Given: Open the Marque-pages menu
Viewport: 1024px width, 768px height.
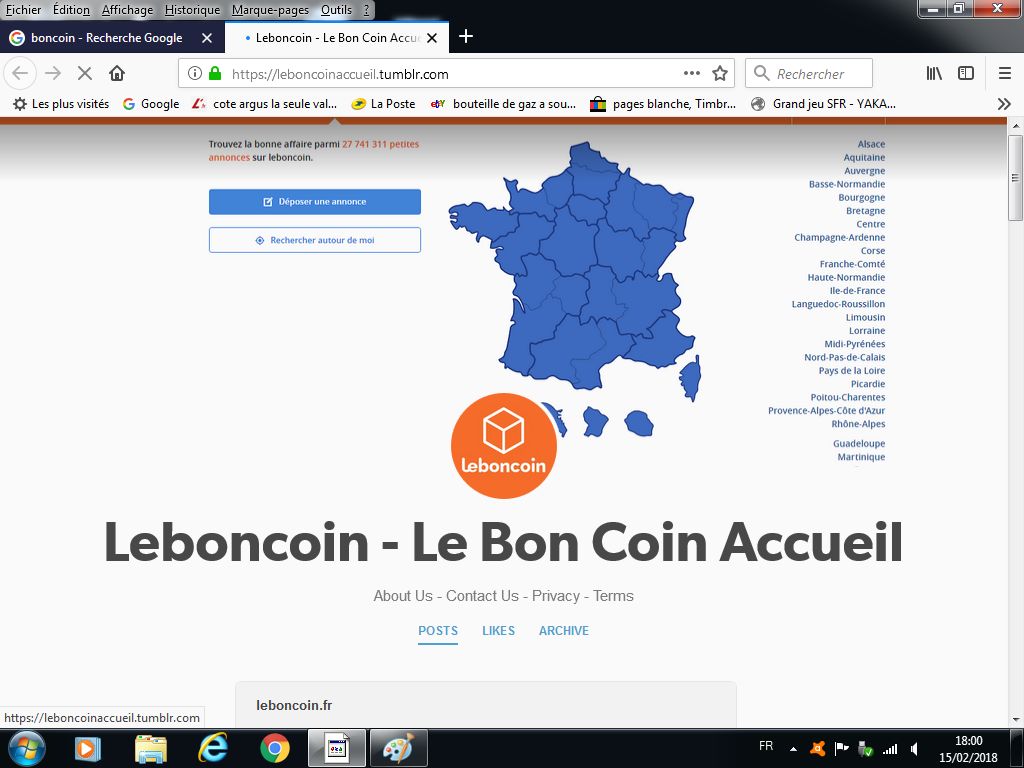Looking at the screenshot, I should pyautogui.click(x=270, y=10).
